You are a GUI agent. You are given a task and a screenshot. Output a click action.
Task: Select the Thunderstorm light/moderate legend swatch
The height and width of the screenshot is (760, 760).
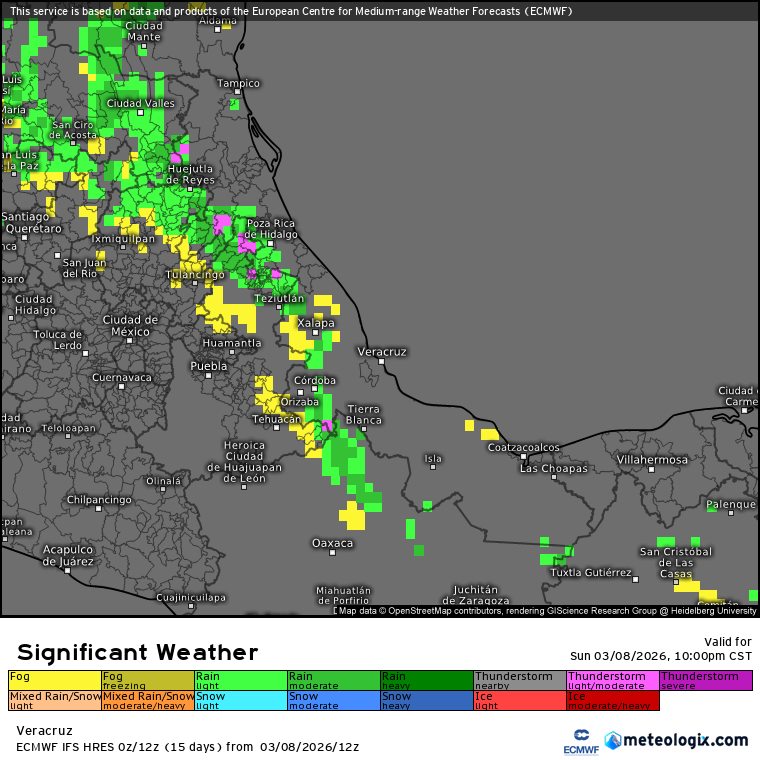[613, 681]
